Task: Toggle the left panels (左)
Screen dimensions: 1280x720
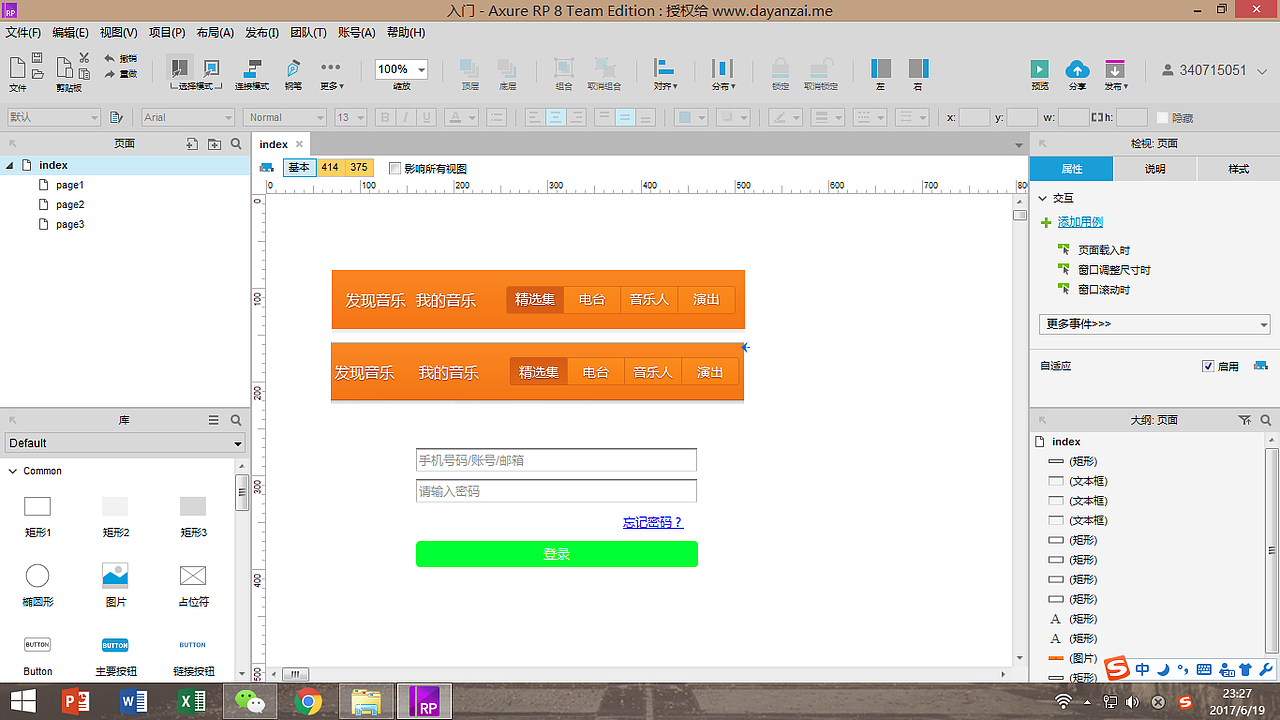Action: tap(881, 75)
